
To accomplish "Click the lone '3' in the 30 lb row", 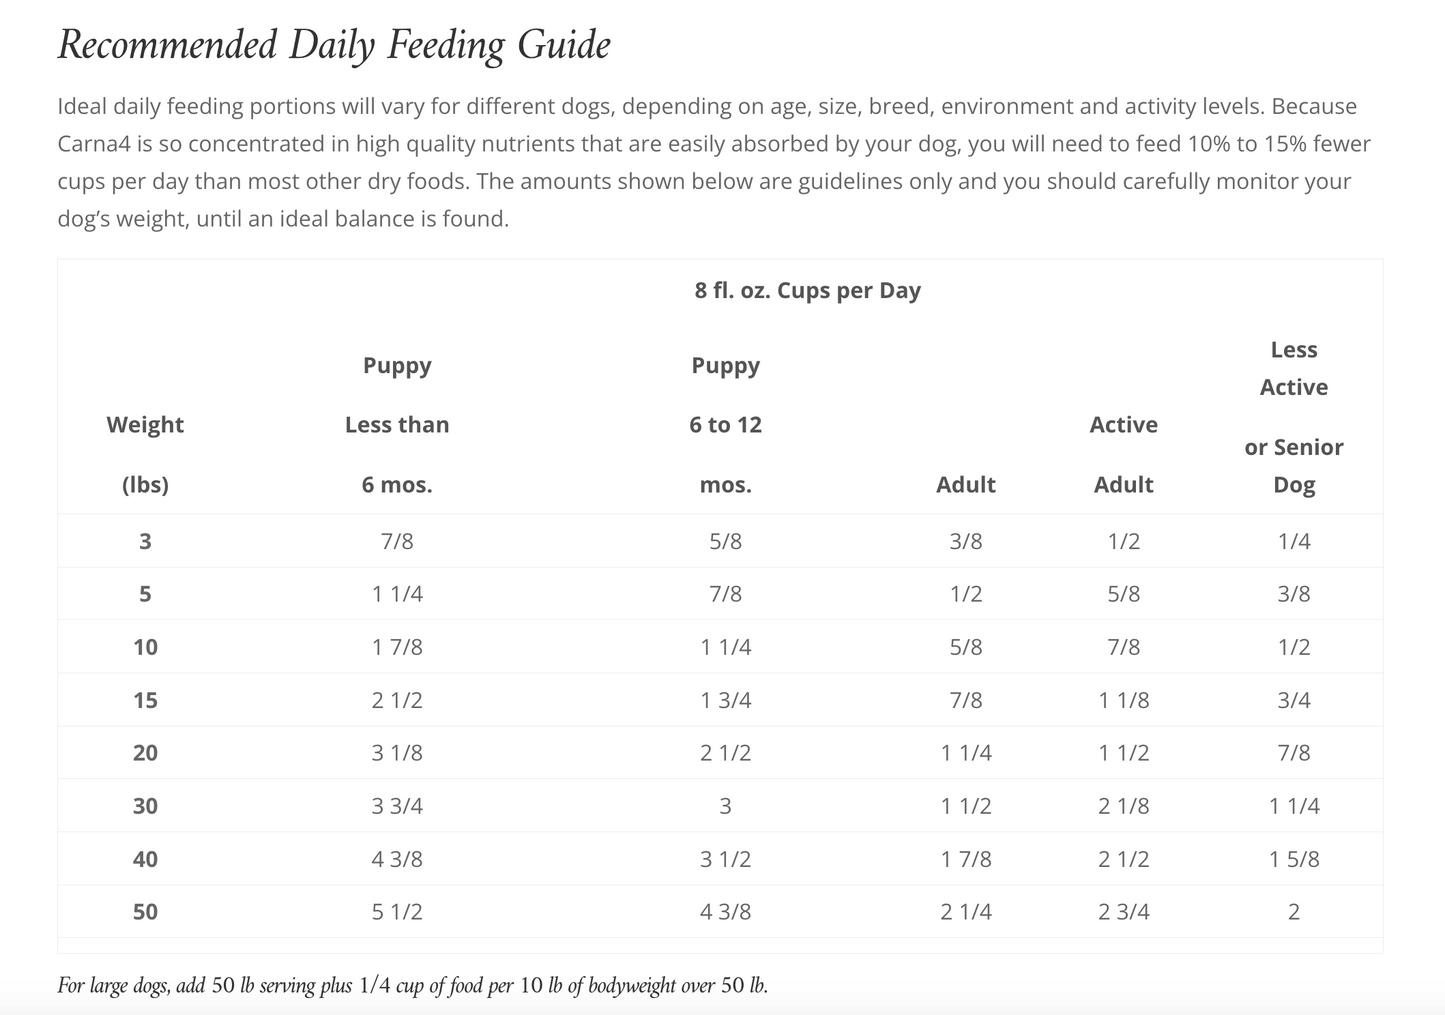I will tap(725, 806).
